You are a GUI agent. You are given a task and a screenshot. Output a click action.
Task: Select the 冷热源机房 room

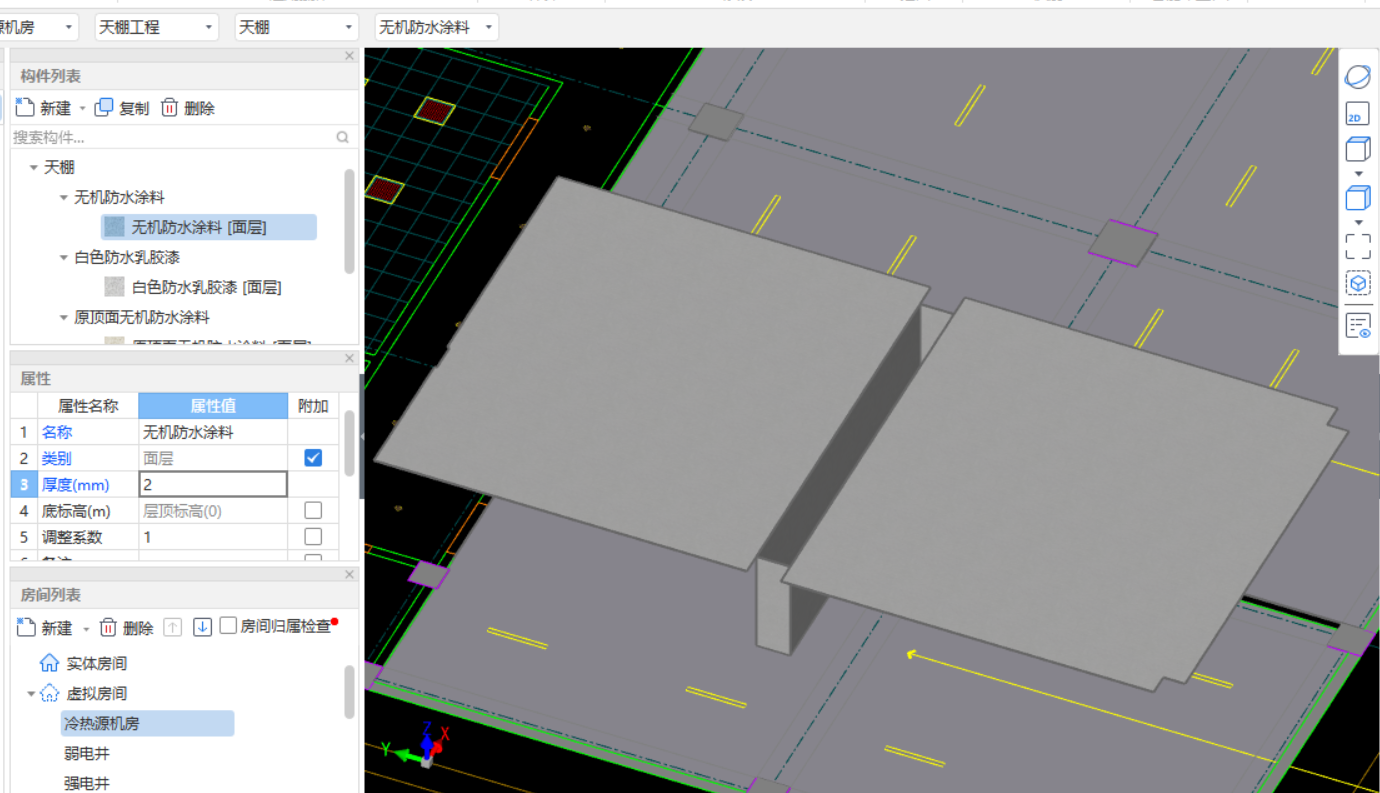[x=148, y=723]
